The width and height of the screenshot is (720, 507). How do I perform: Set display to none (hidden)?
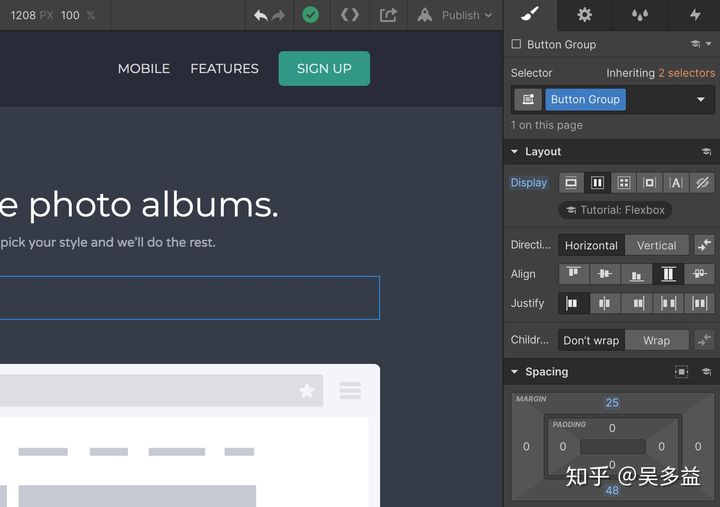[x=702, y=183]
